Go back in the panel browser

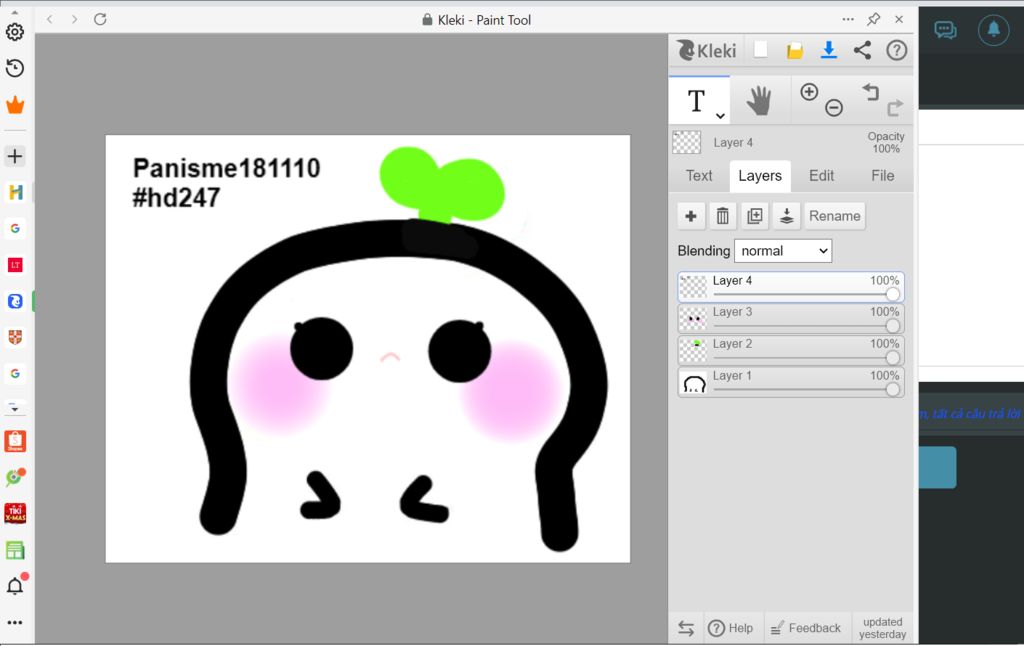pyautogui.click(x=50, y=20)
